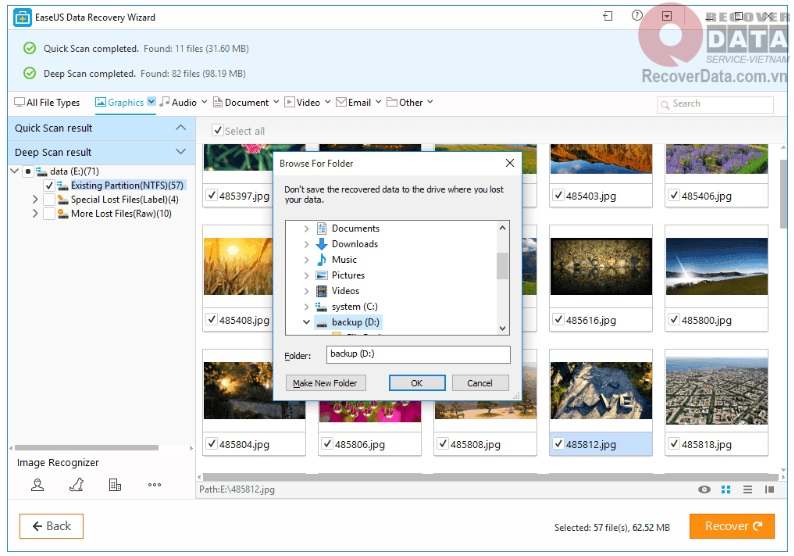Click Make New Folder button
The width and height of the screenshot is (794, 556).
(x=325, y=383)
